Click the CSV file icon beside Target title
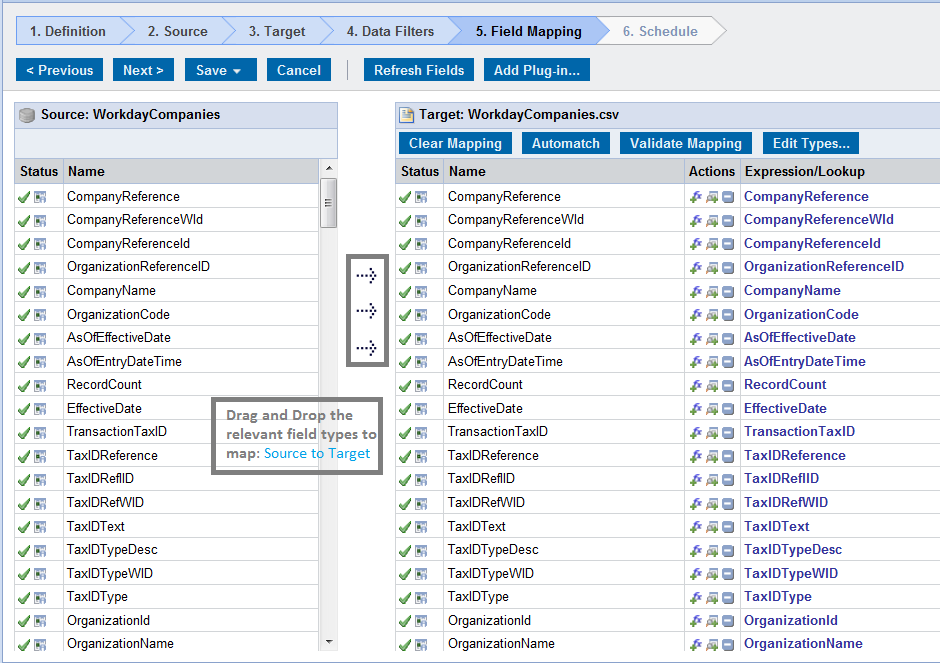The height and width of the screenshot is (663, 940). 407,114
